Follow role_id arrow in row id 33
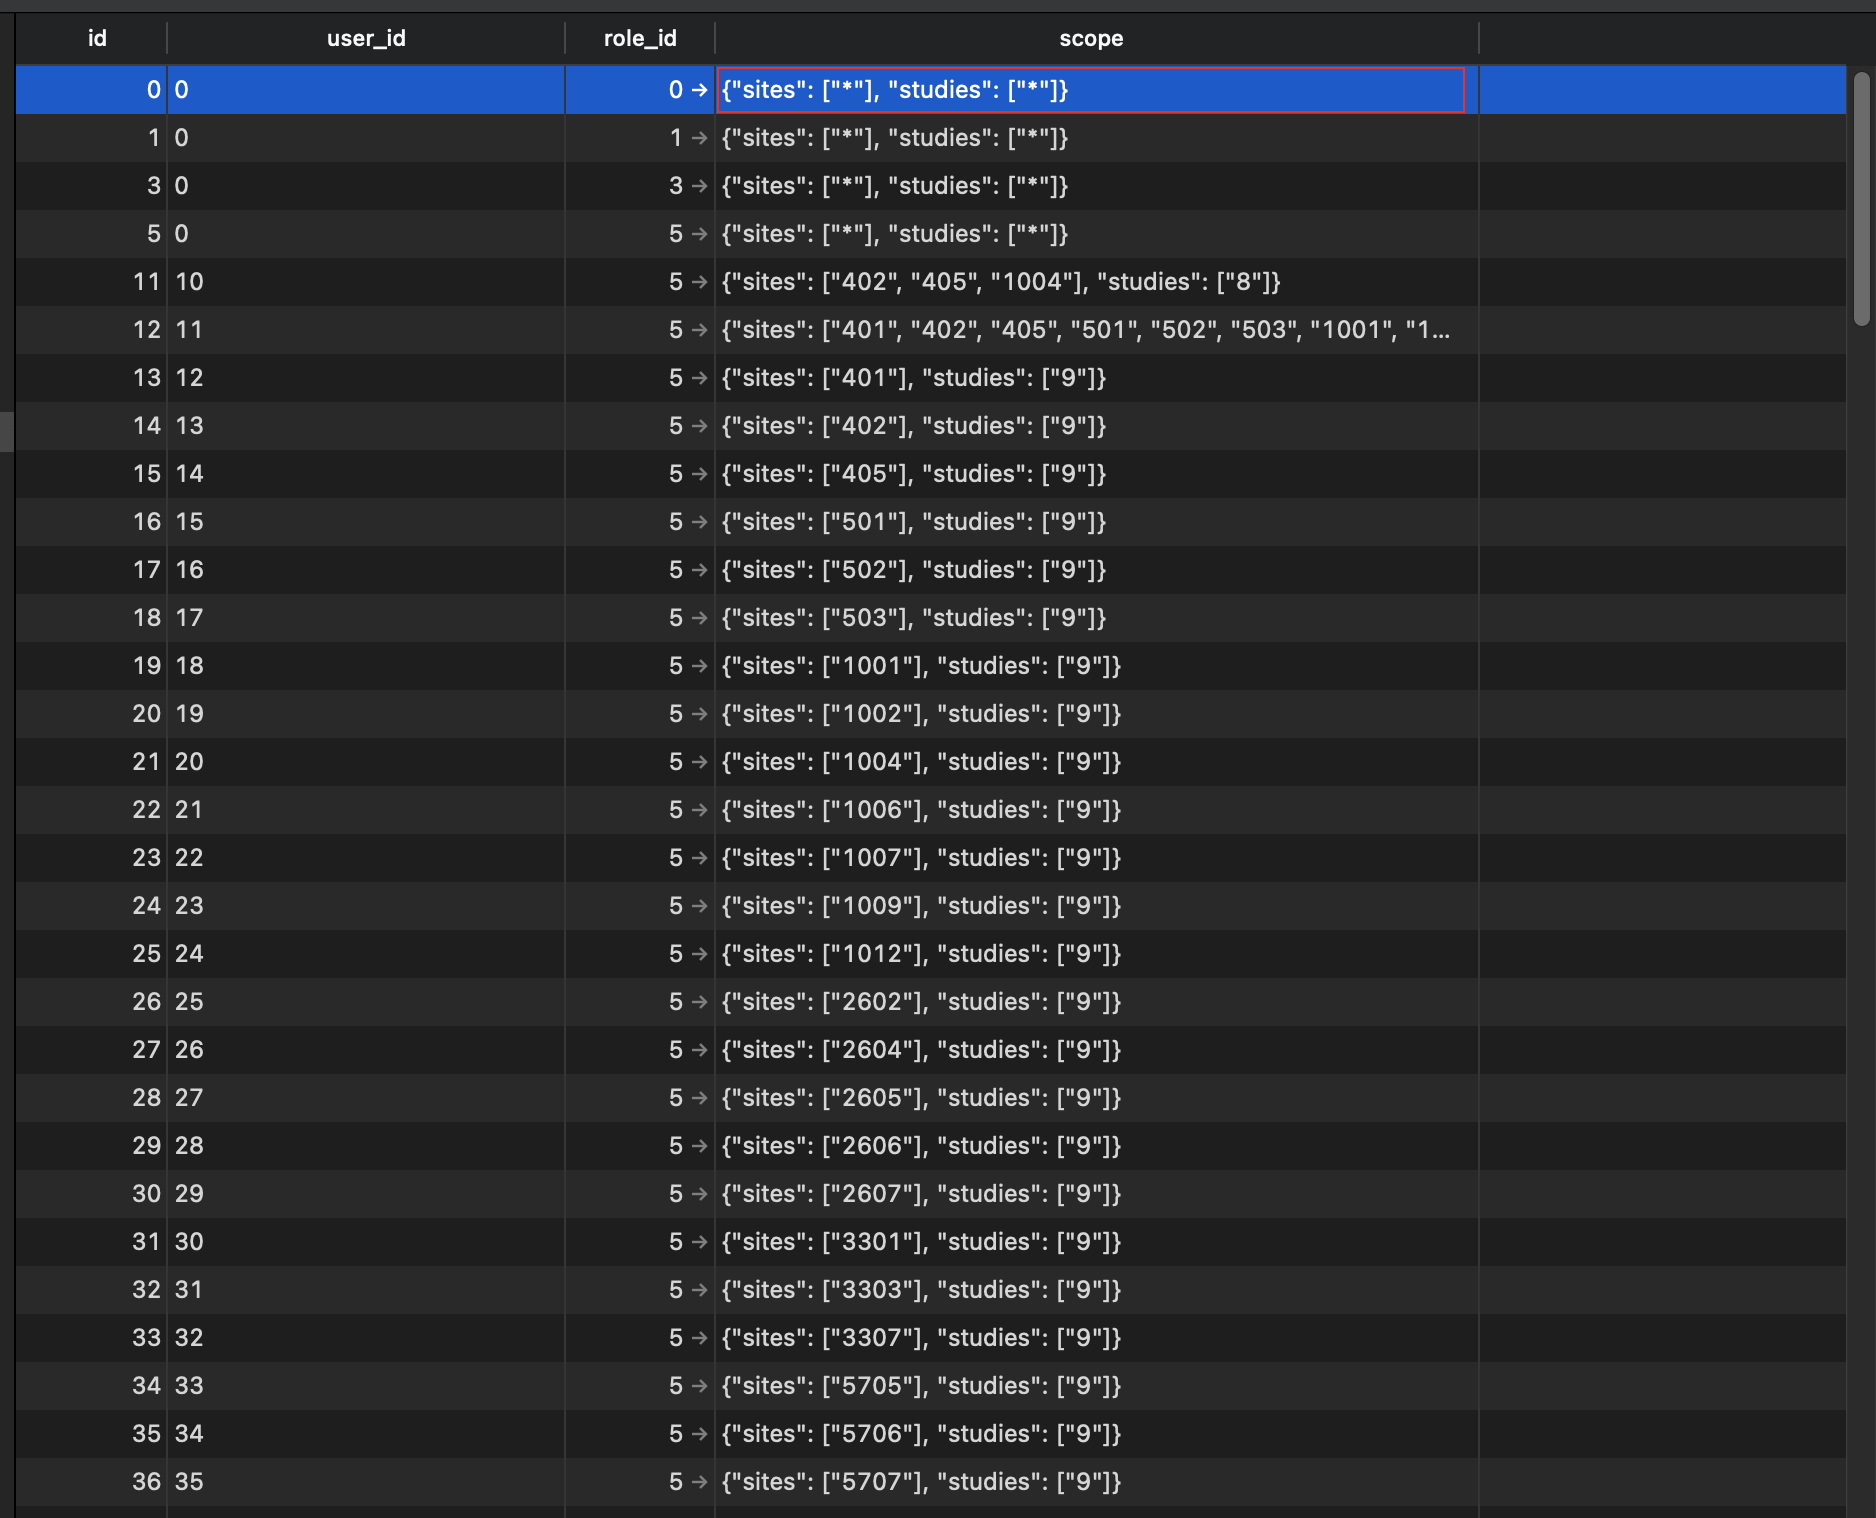The height and width of the screenshot is (1518, 1876). [699, 1338]
